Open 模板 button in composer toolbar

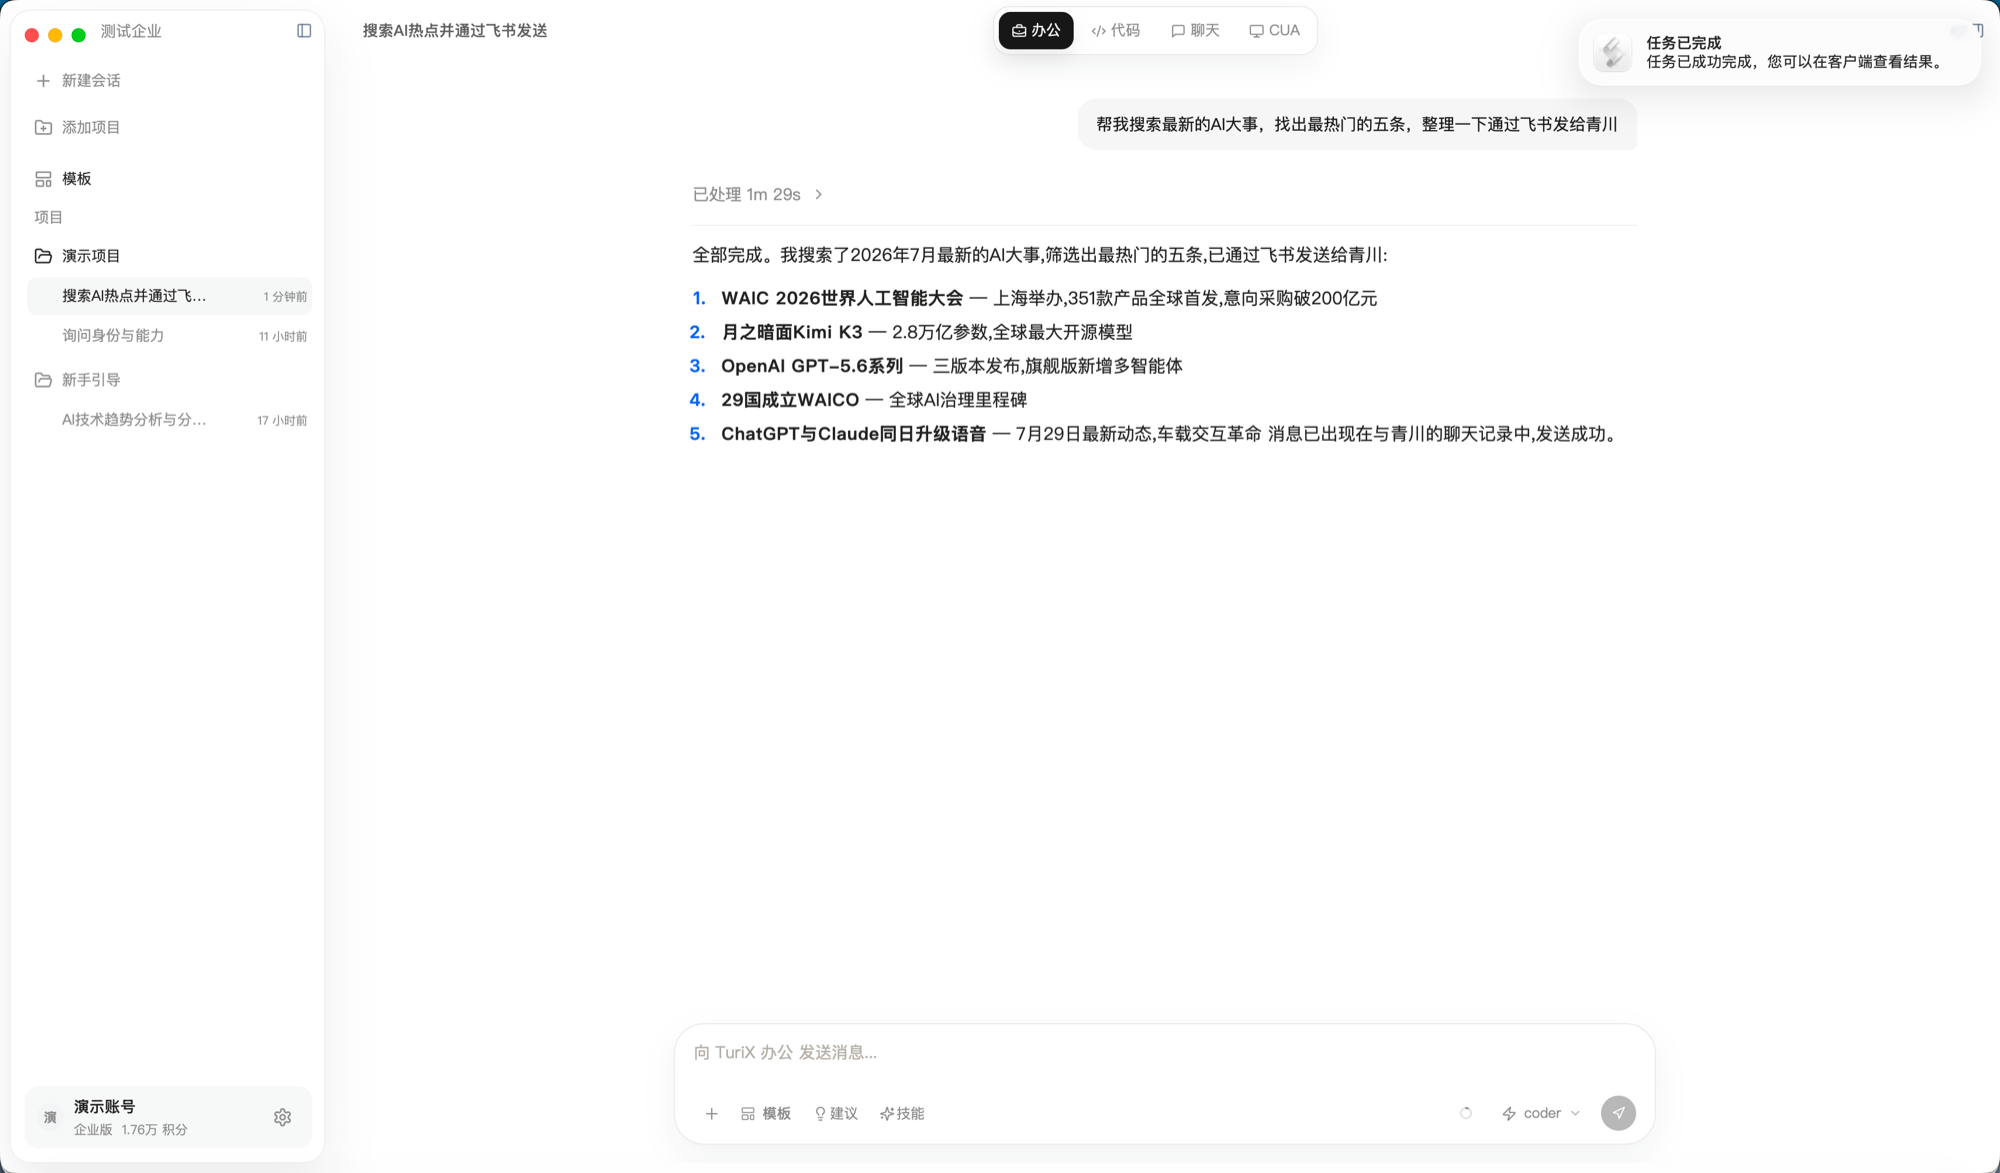[766, 1113]
